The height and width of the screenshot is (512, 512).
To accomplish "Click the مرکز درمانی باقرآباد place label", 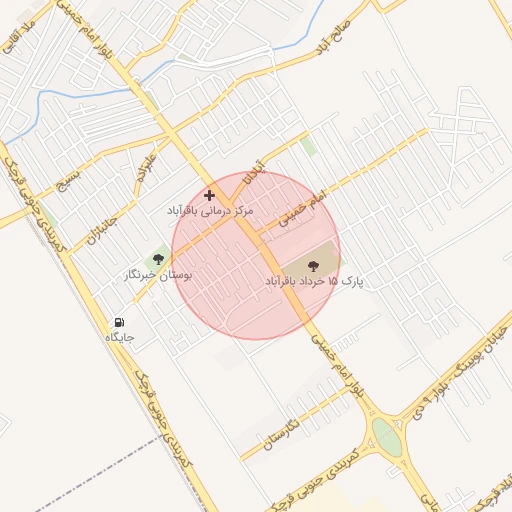I will click(210, 211).
